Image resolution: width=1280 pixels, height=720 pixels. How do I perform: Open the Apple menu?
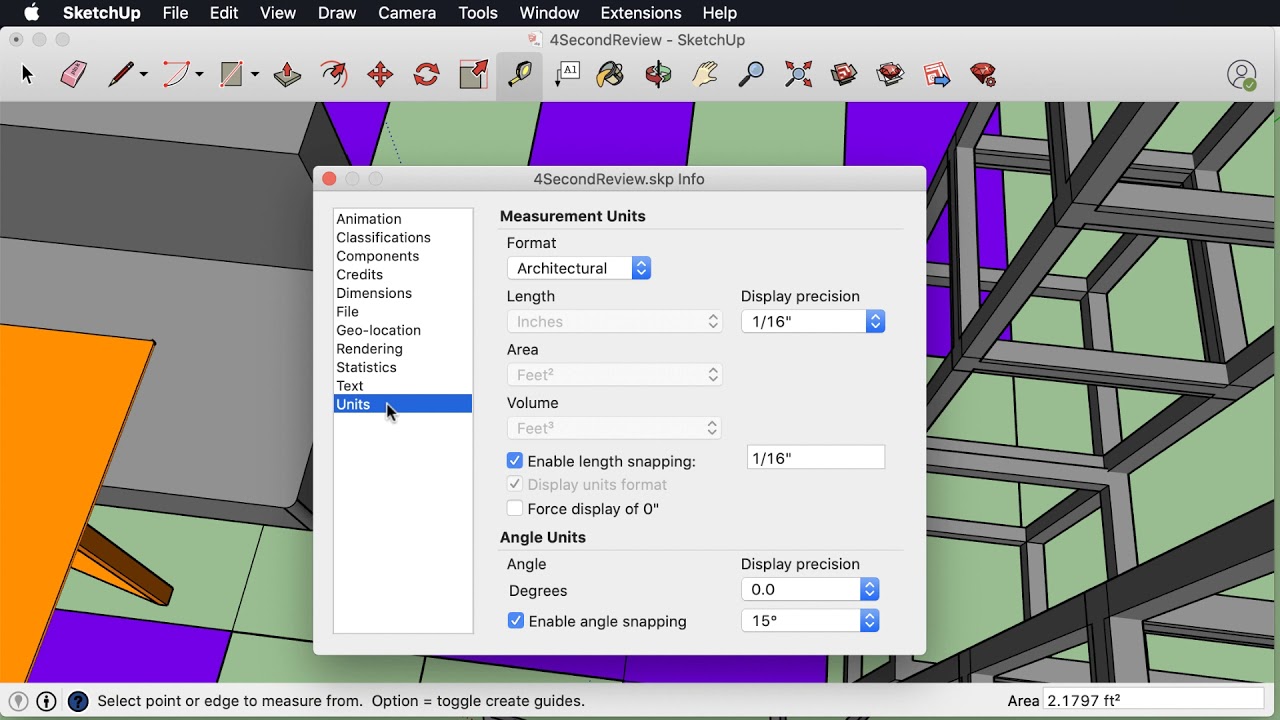click(31, 13)
